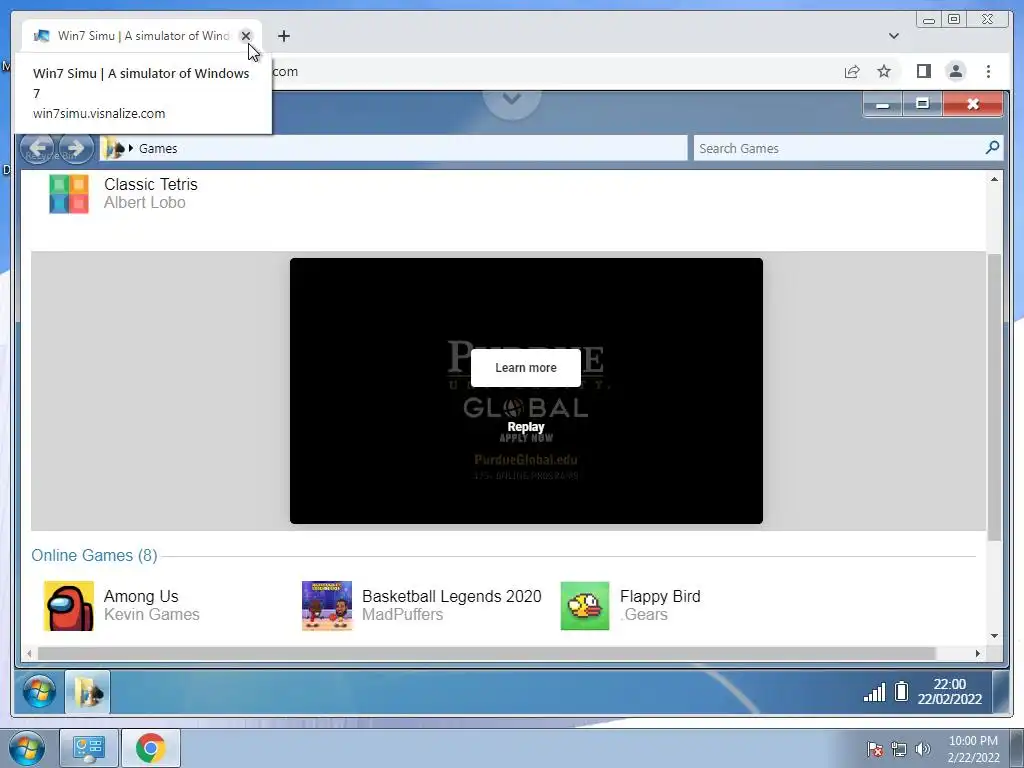Image resolution: width=1024 pixels, height=768 pixels.
Task: Click the Action Center flag tray icon
Action: tap(874, 749)
